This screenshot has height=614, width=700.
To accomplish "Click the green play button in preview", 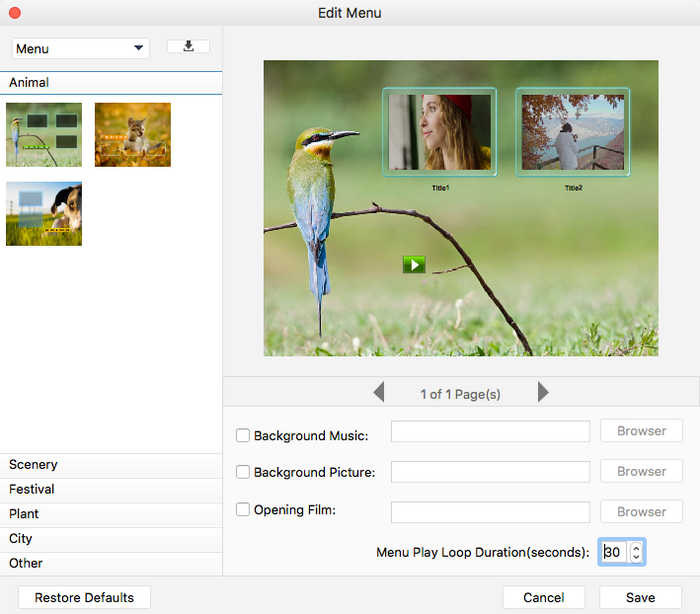I will pos(414,265).
